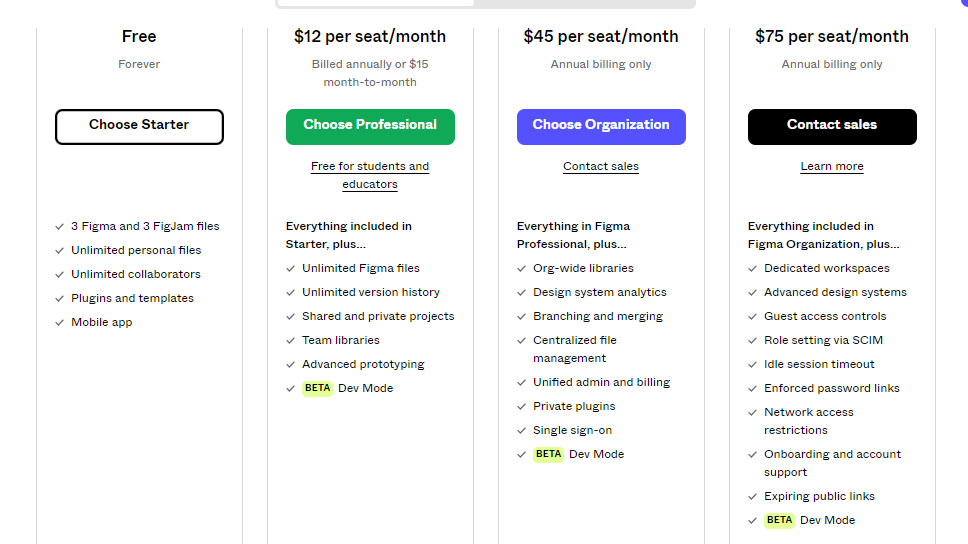Screen dimensions: 968x544
Task: Open the Learn more link
Action: click(832, 167)
